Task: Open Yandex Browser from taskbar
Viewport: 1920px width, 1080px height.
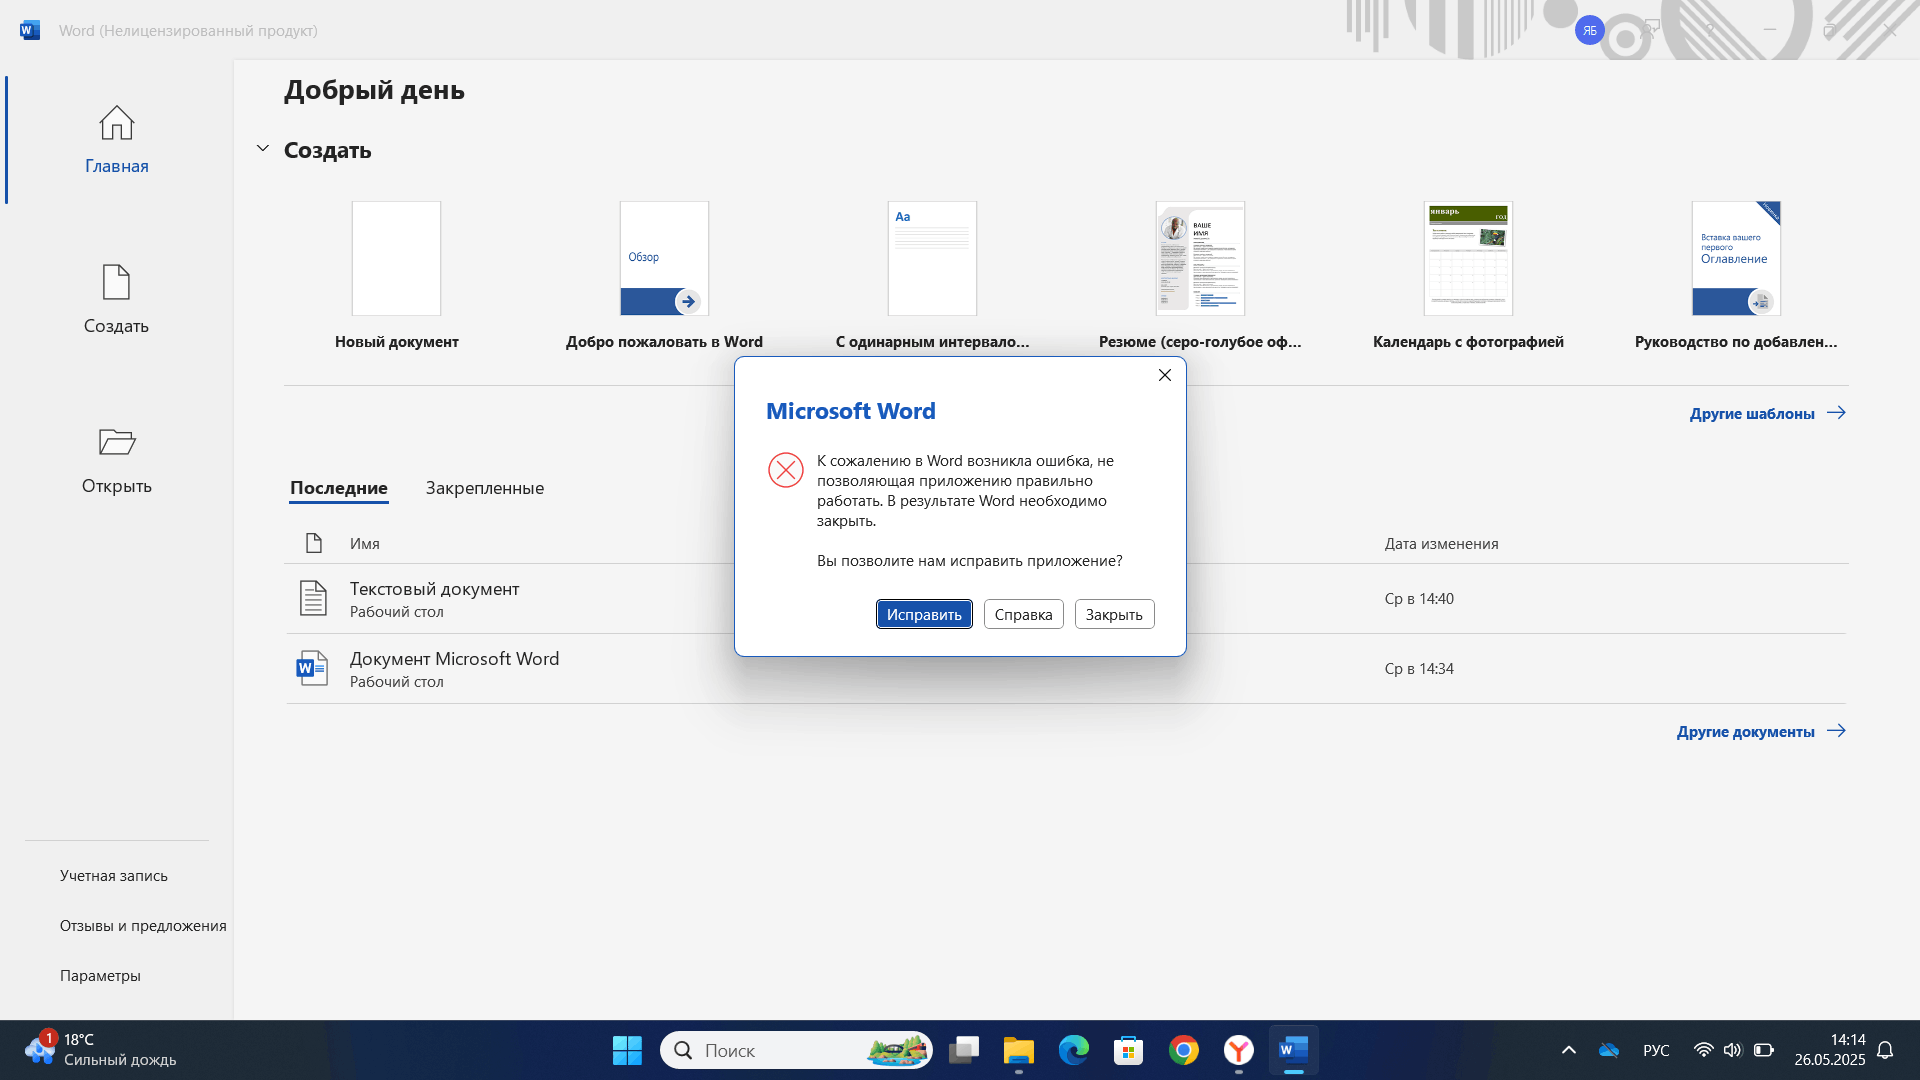Action: tap(1238, 1050)
